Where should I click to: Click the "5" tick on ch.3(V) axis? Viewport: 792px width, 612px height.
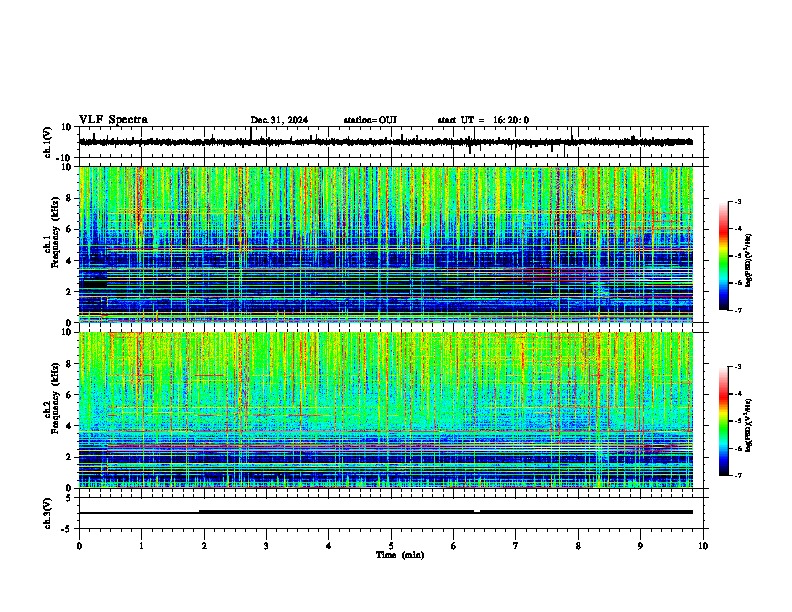[69, 498]
